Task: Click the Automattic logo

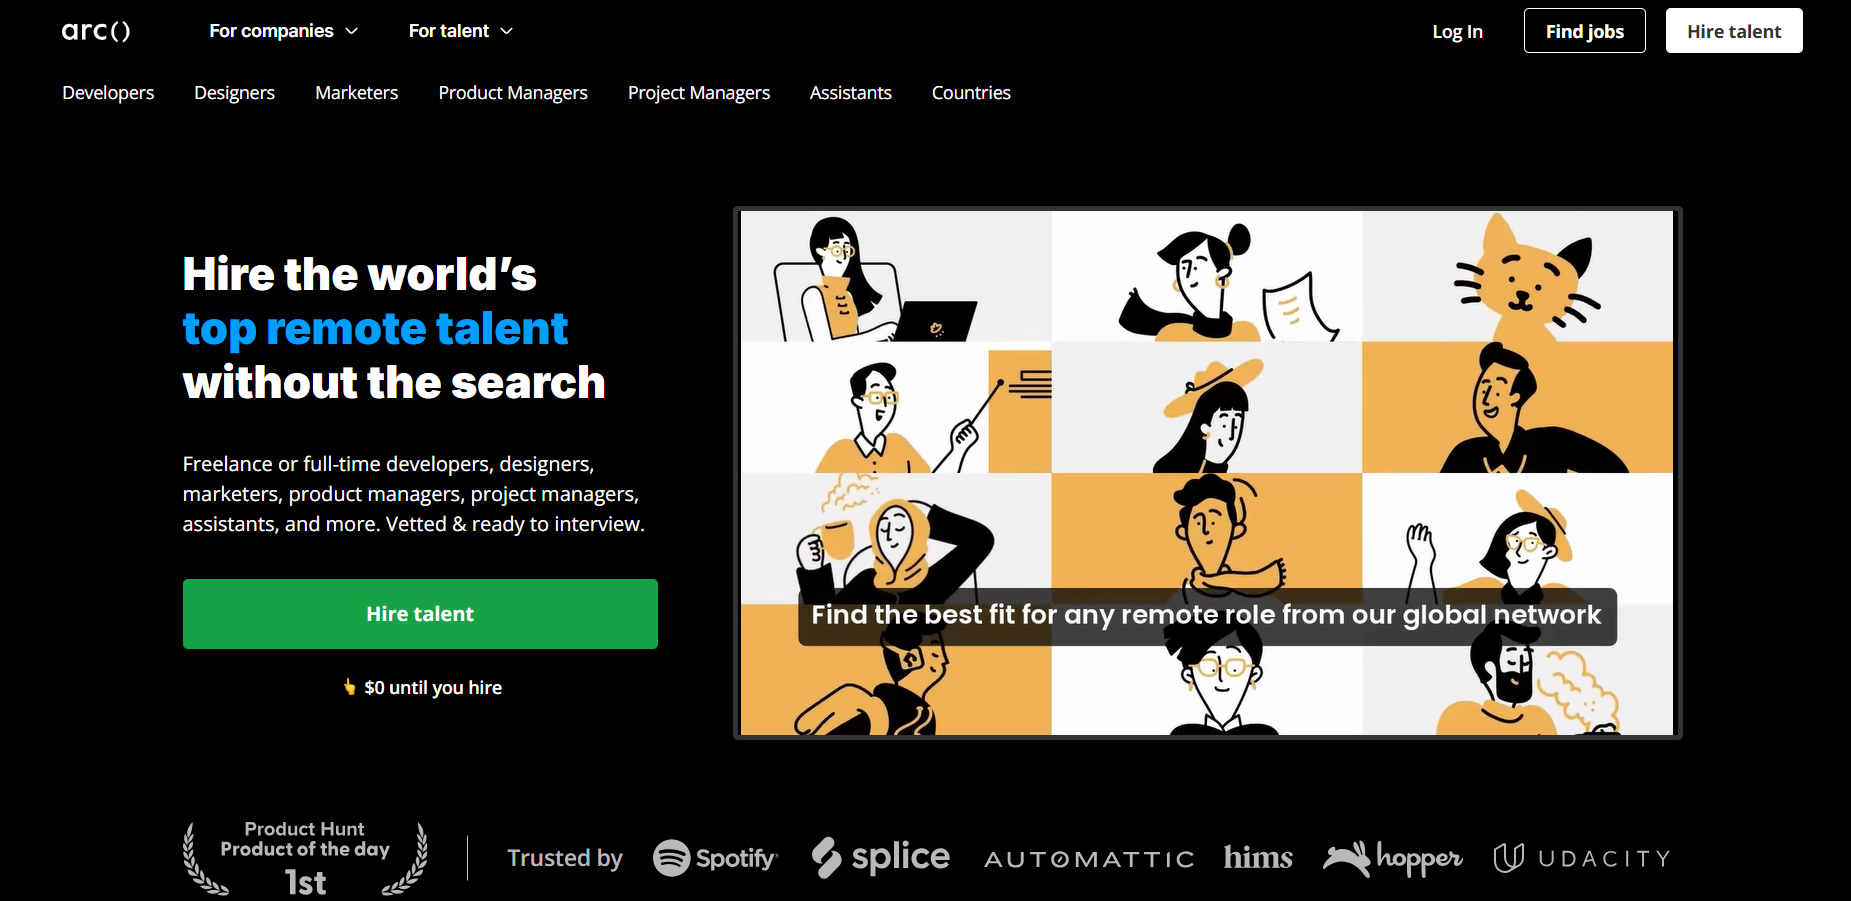Action: 1089,859
